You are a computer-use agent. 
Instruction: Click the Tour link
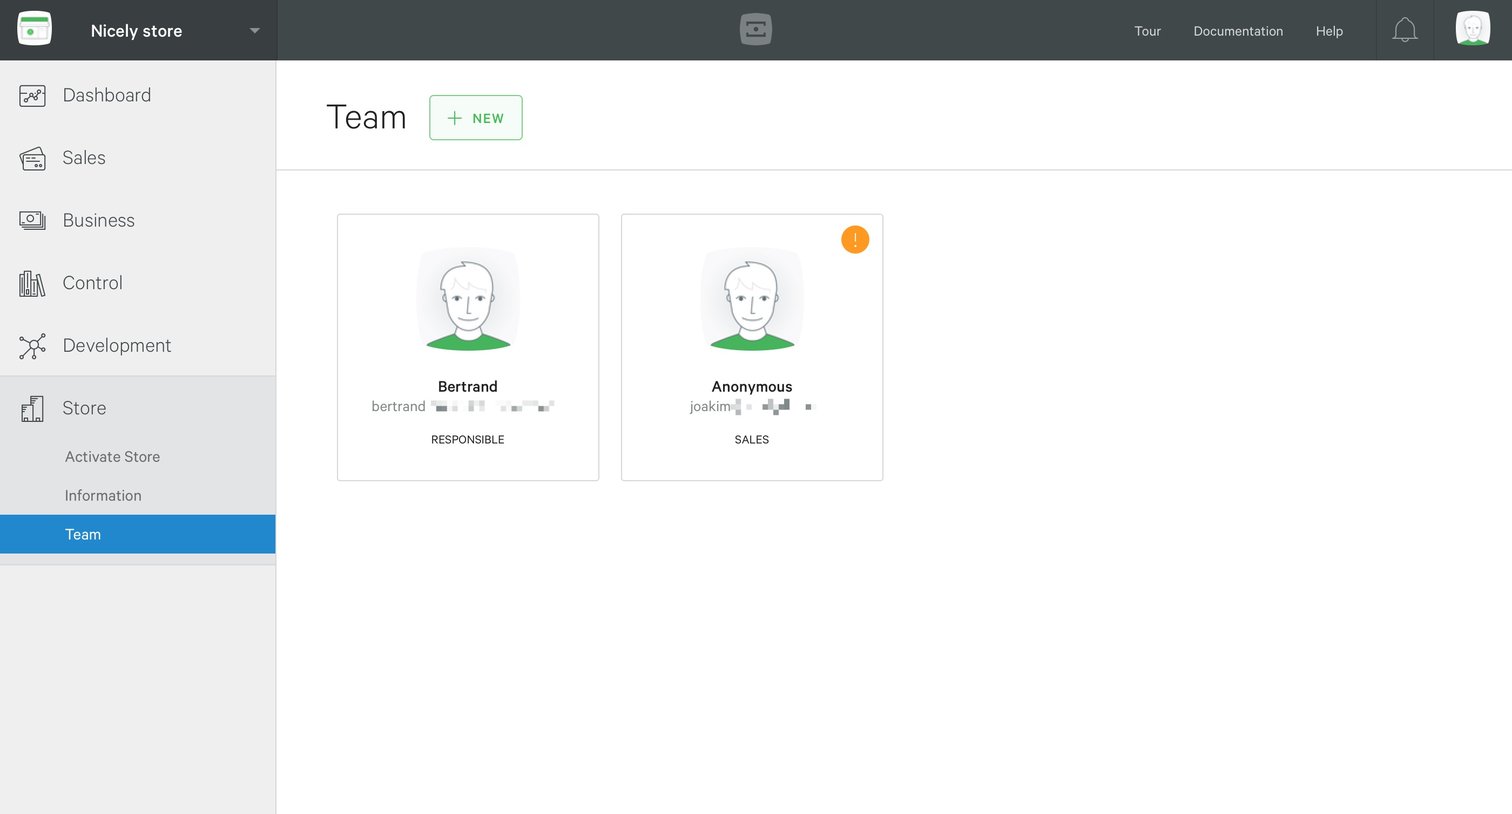click(1147, 31)
